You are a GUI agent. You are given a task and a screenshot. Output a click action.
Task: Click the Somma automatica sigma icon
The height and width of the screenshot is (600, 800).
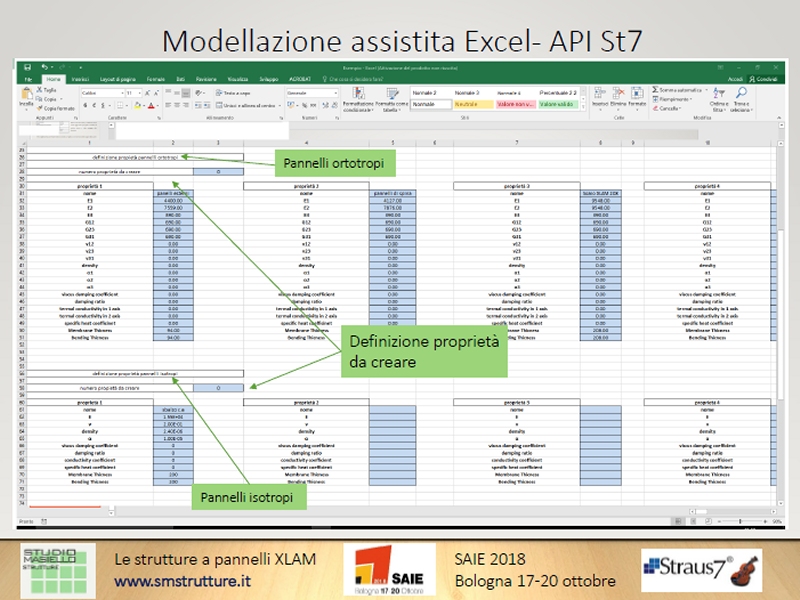(x=655, y=90)
